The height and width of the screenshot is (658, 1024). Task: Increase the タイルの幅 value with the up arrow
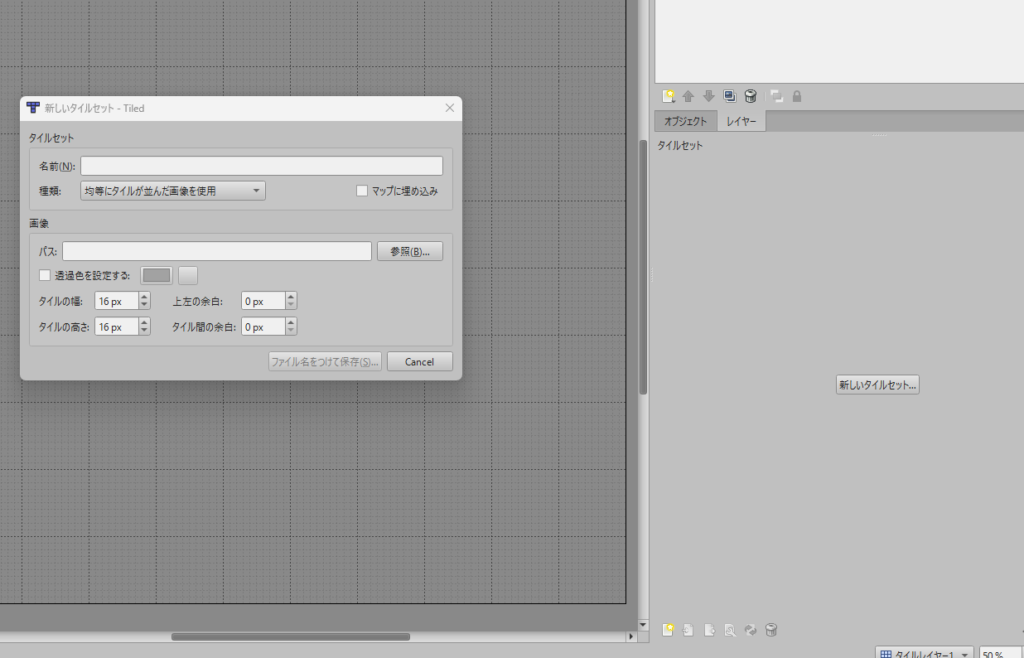click(x=145, y=296)
